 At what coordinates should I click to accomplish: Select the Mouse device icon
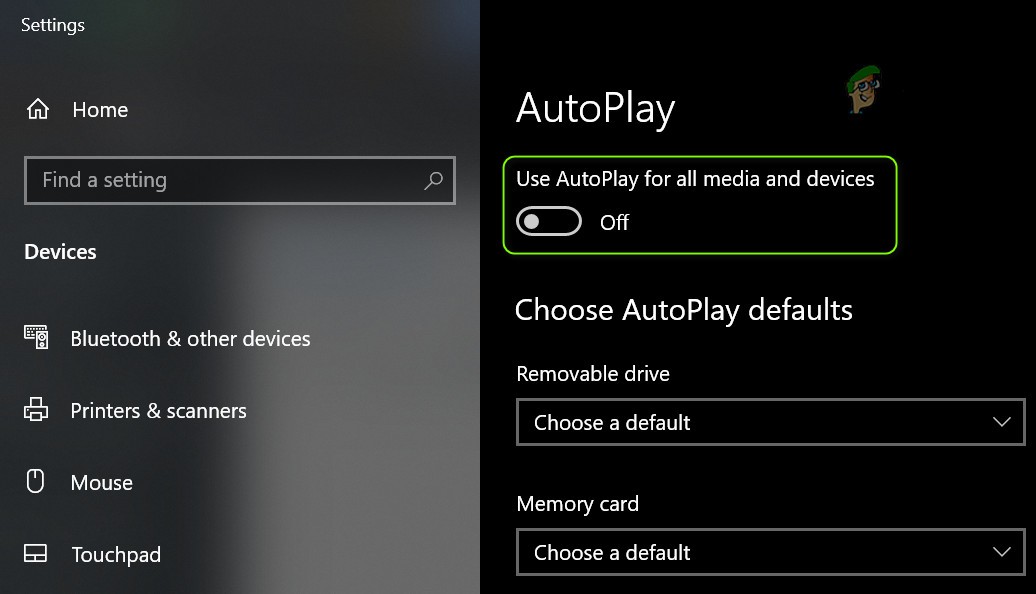click(x=36, y=482)
